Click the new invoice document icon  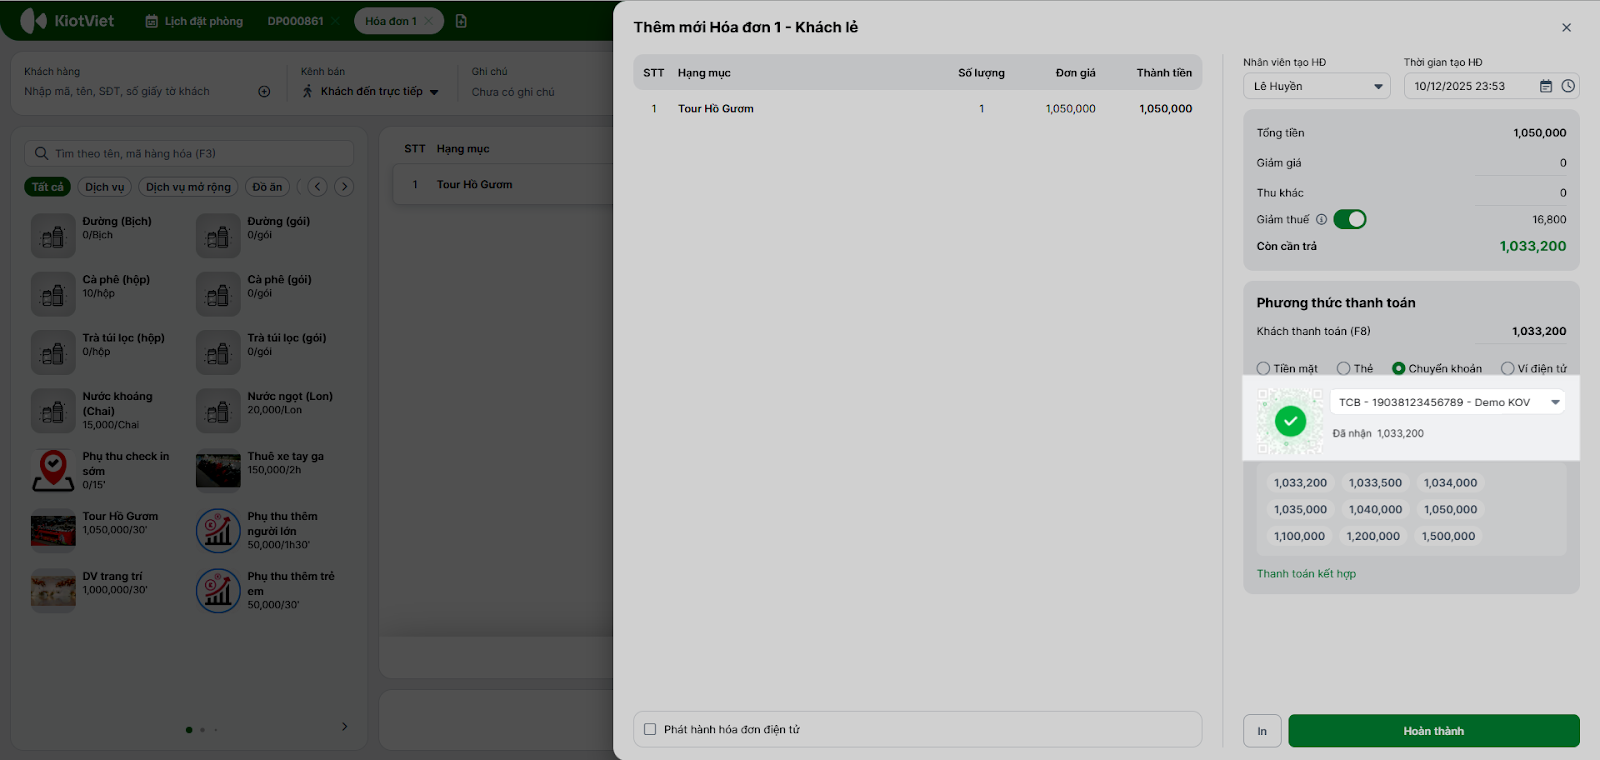coord(461,21)
